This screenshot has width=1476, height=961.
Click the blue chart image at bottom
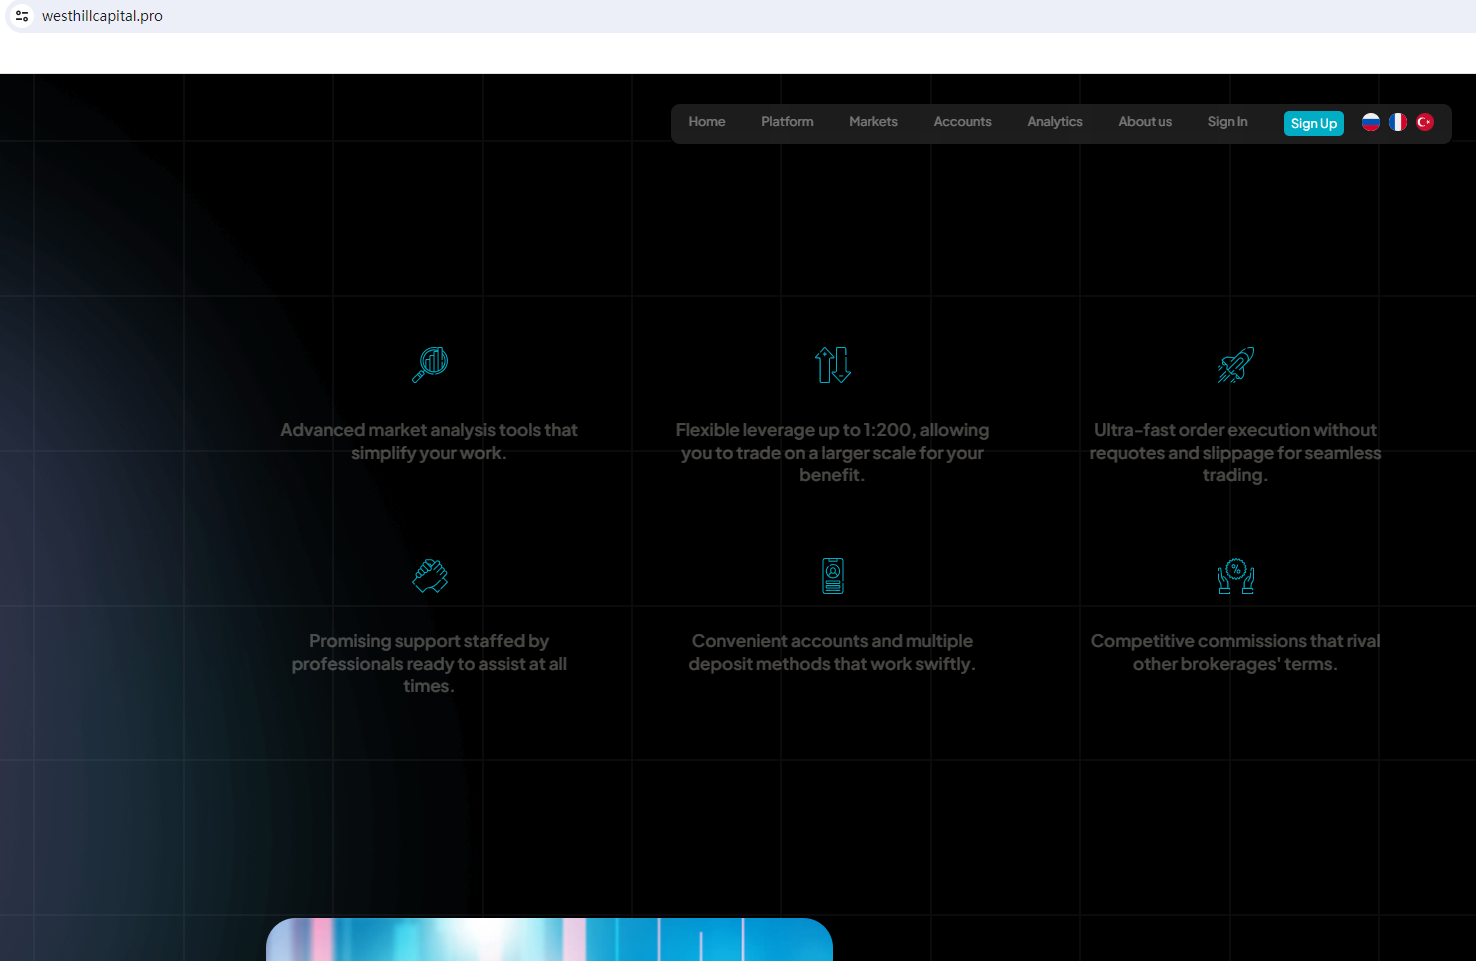coord(549,940)
